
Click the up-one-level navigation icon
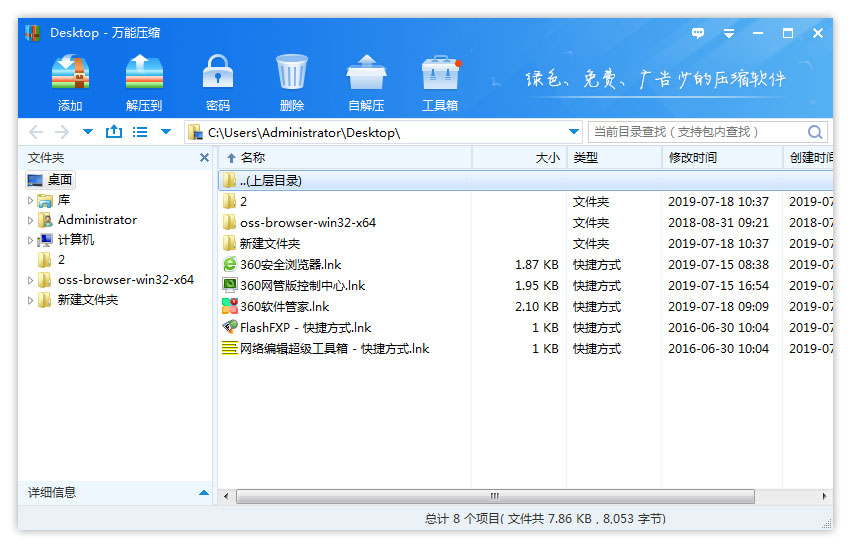pyautogui.click(x=113, y=132)
